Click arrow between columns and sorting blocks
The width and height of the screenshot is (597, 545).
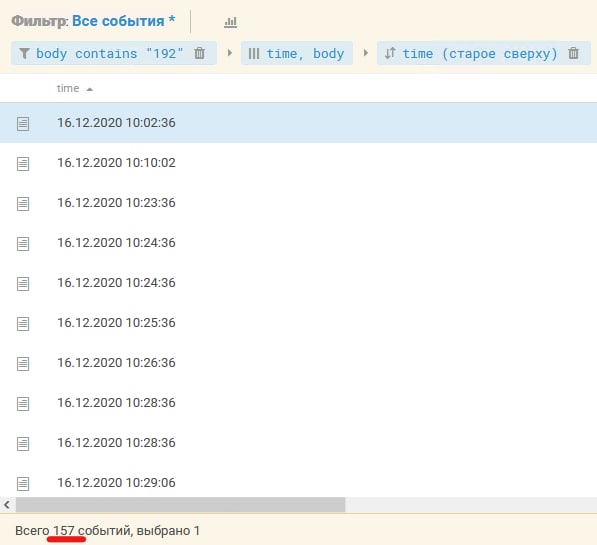point(366,53)
